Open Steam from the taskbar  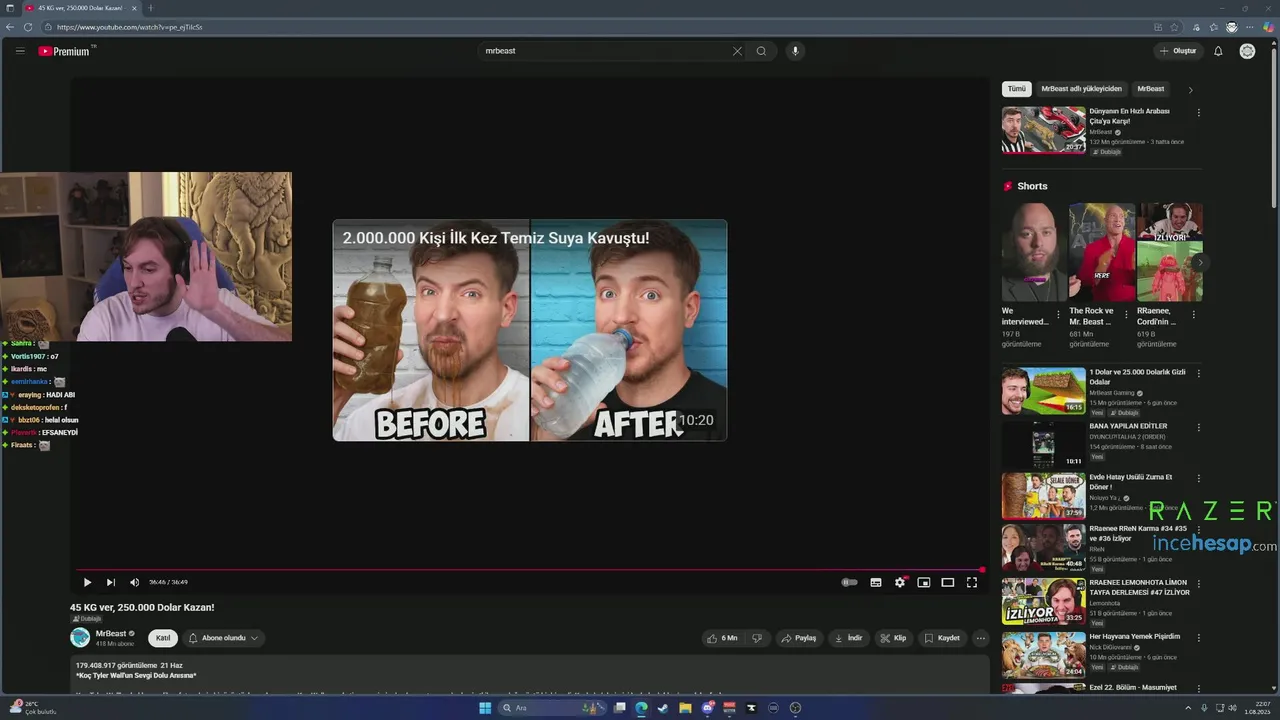click(663, 708)
